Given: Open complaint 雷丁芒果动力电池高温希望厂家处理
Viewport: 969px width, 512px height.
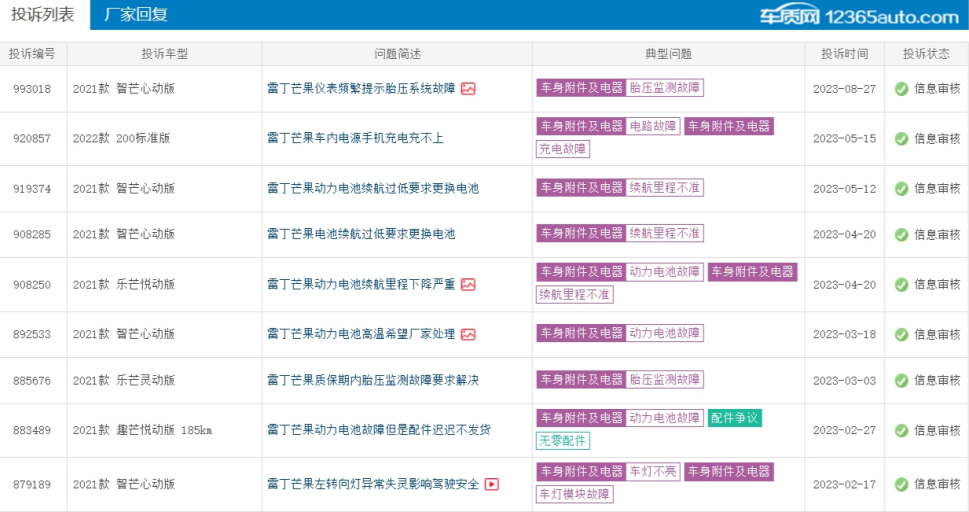Looking at the screenshot, I should 361,334.
